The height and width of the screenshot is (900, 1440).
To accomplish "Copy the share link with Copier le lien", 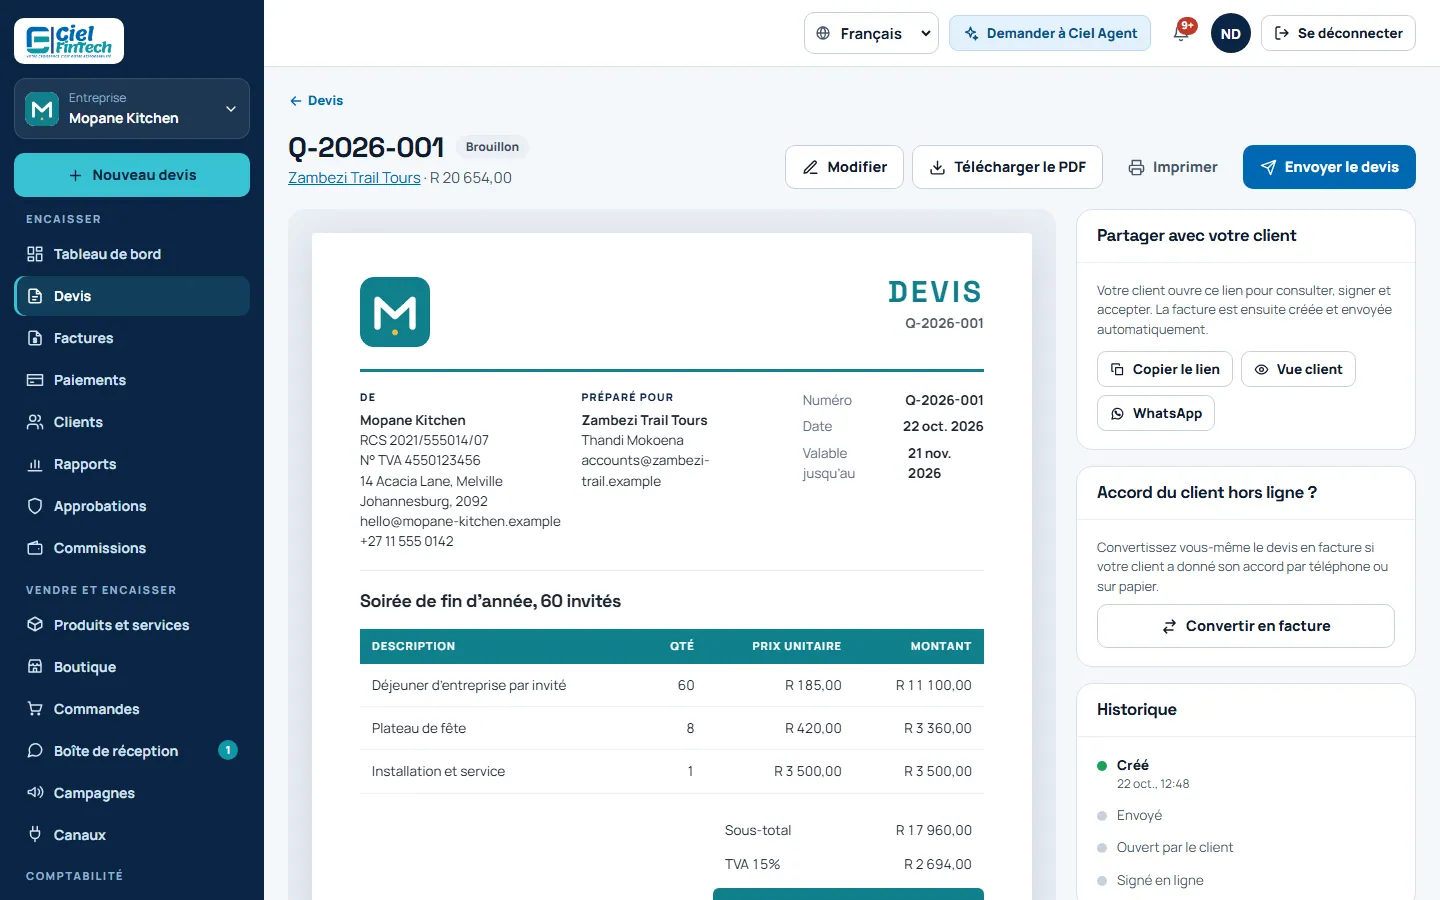I will pos(1165,369).
